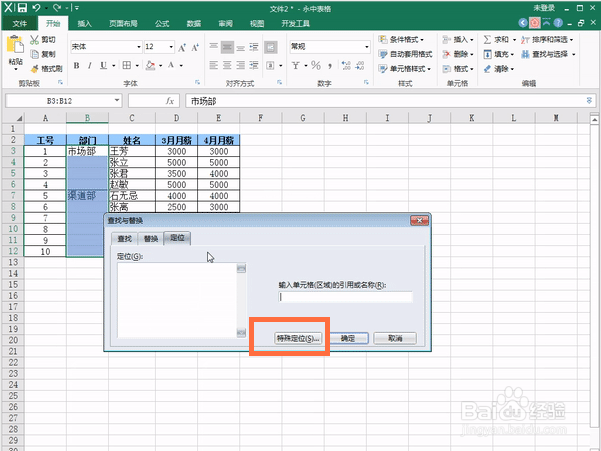Viewport: 601px width, 451px height.
Task: Toggle Bold formatting
Action: point(76,66)
